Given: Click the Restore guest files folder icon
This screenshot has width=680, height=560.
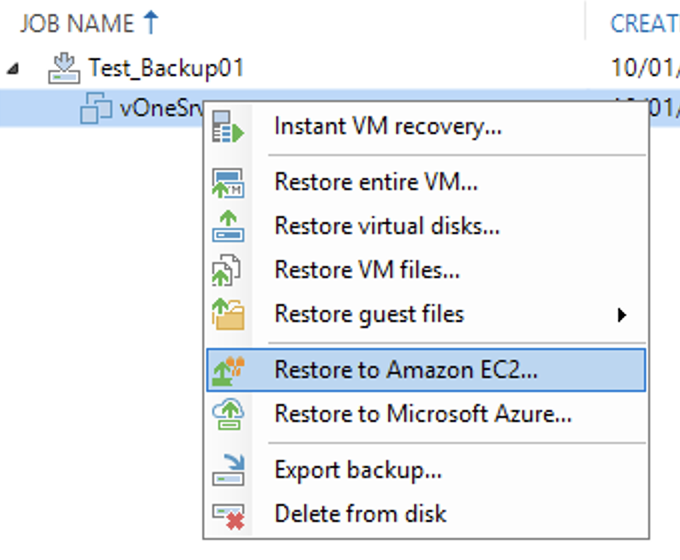Looking at the screenshot, I should 228,314.
